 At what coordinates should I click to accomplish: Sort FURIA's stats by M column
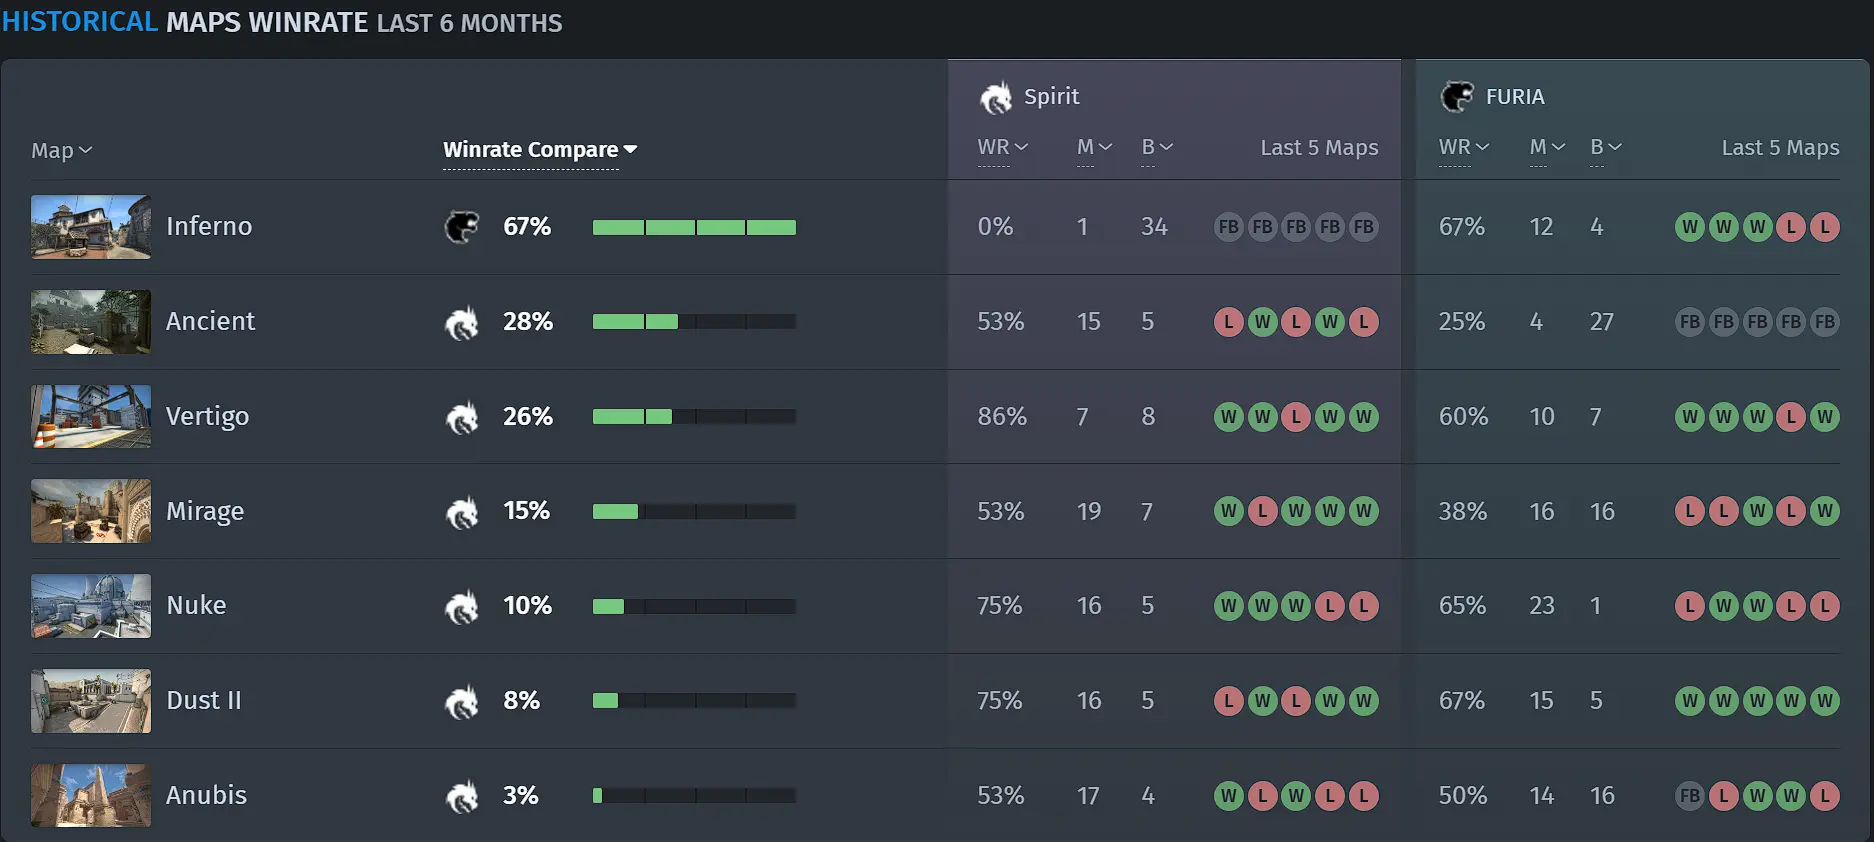point(1547,147)
